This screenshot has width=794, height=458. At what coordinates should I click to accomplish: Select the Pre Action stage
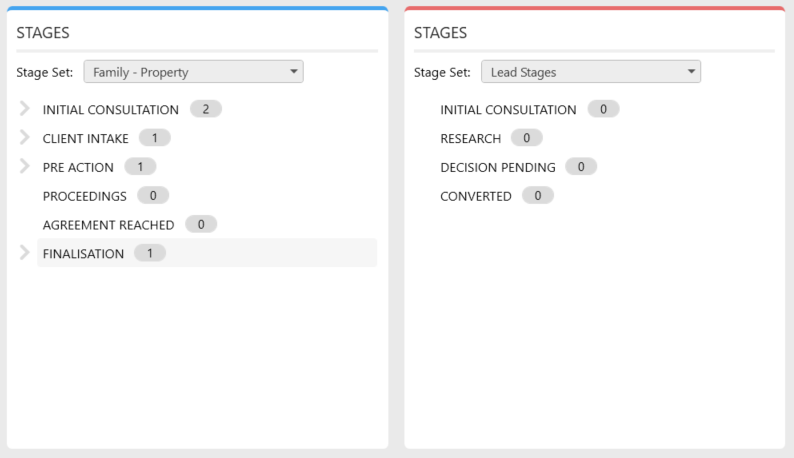pos(78,167)
